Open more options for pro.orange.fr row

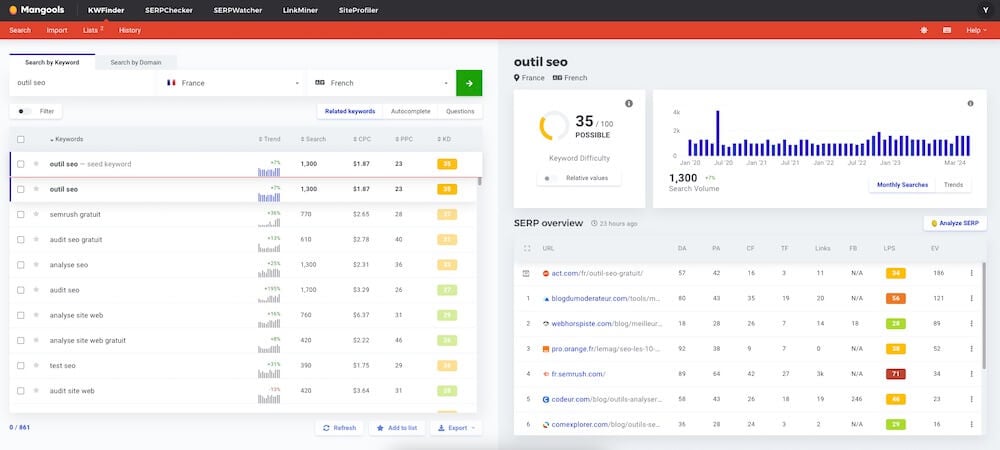tap(972, 349)
